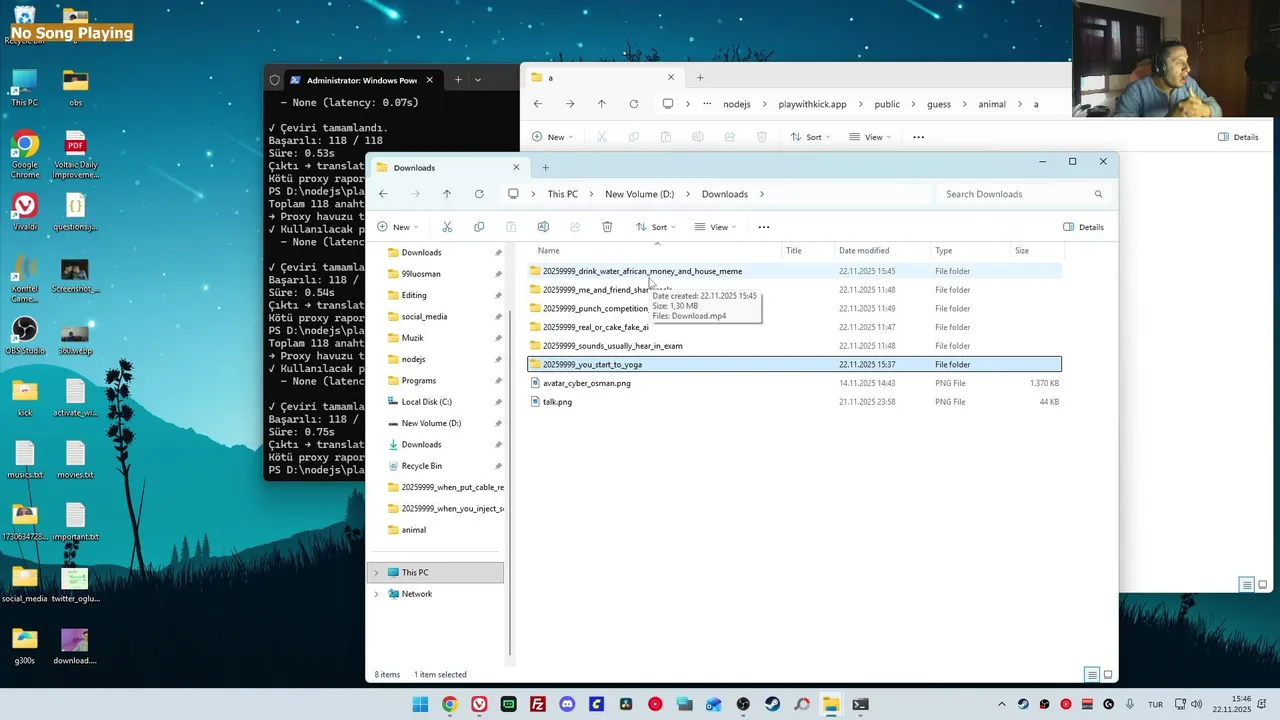This screenshot has width=1280, height=720.
Task: Select the 'a' tab in back Explorer
Action: [x=602, y=77]
